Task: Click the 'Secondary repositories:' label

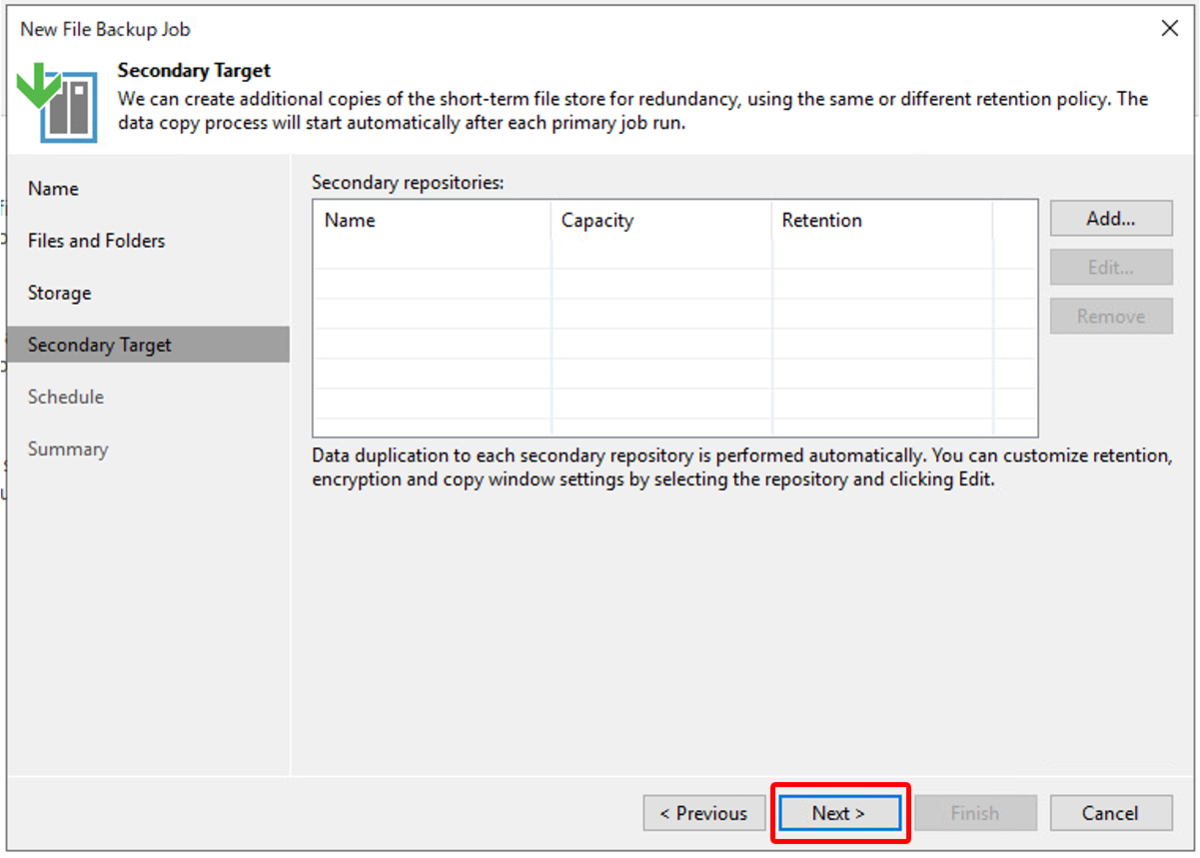Action: click(x=408, y=183)
